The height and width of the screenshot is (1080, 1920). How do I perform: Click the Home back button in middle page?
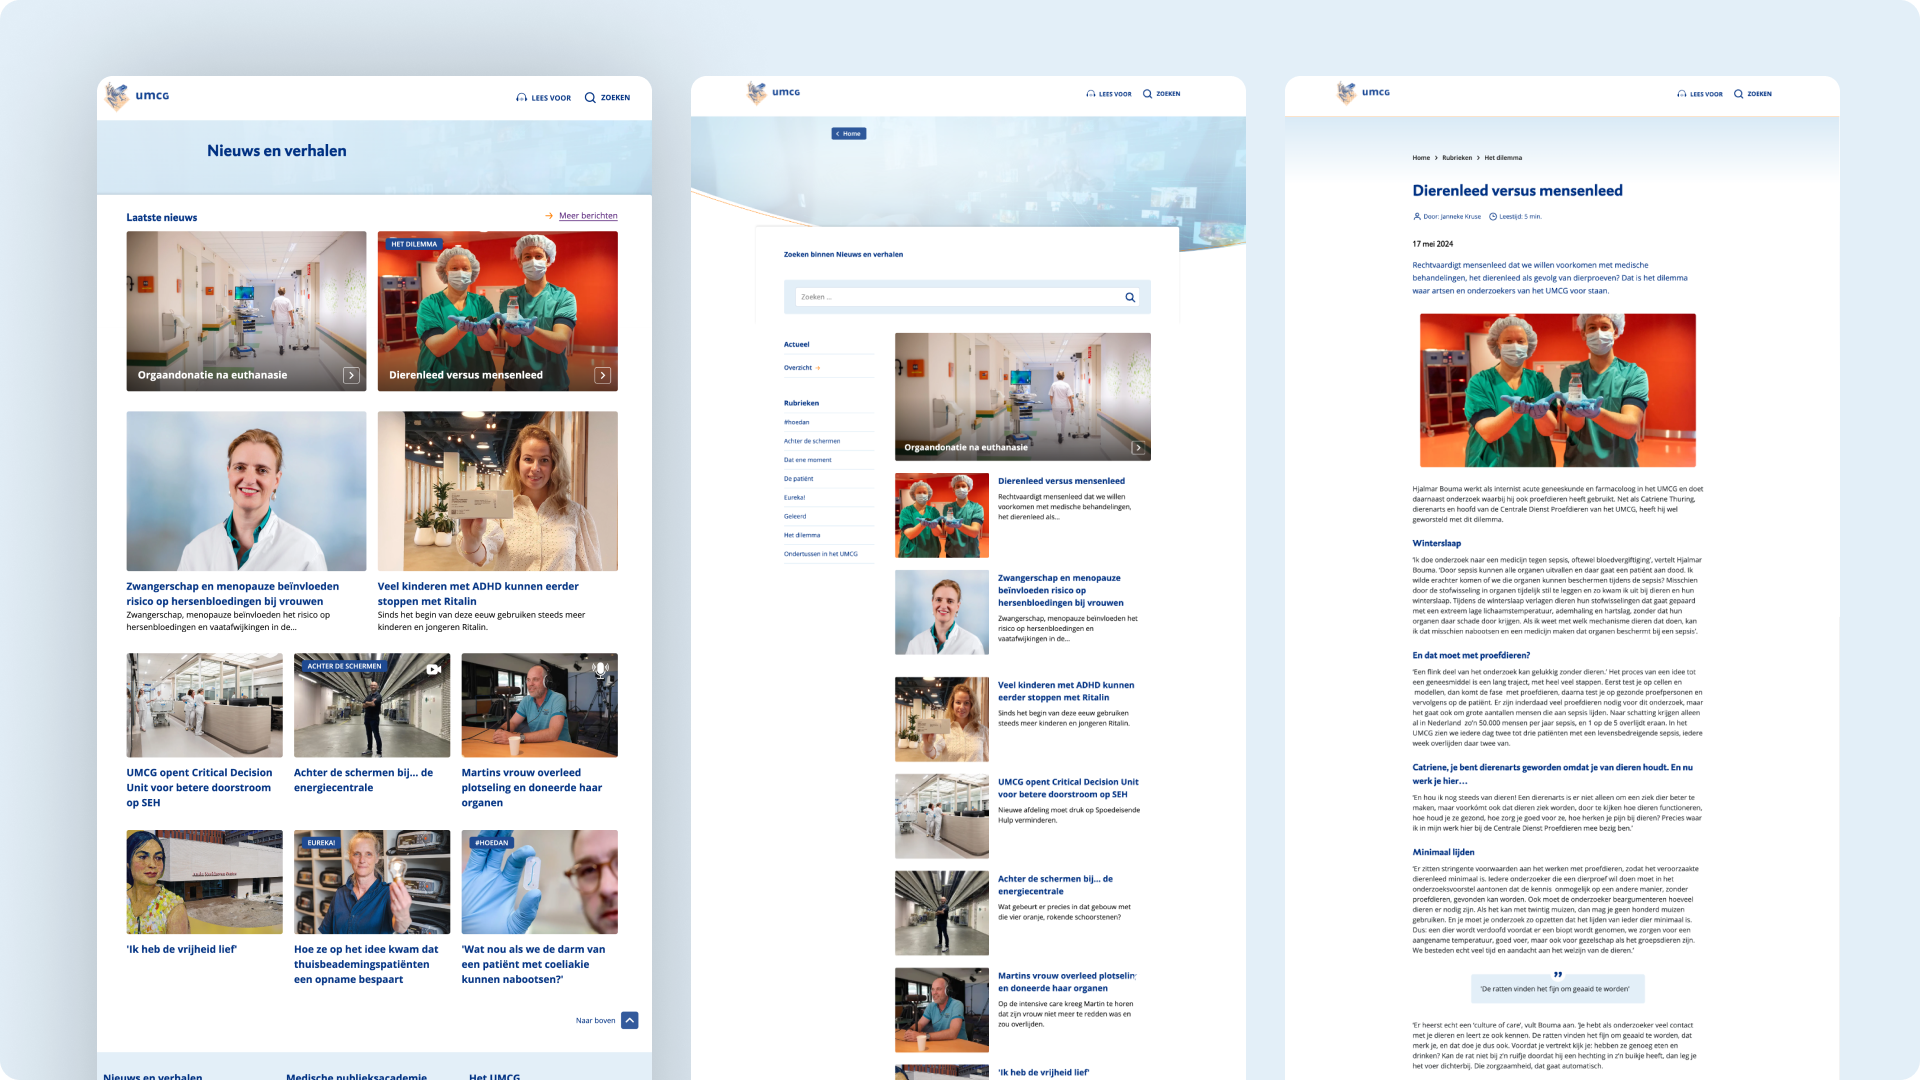point(849,134)
